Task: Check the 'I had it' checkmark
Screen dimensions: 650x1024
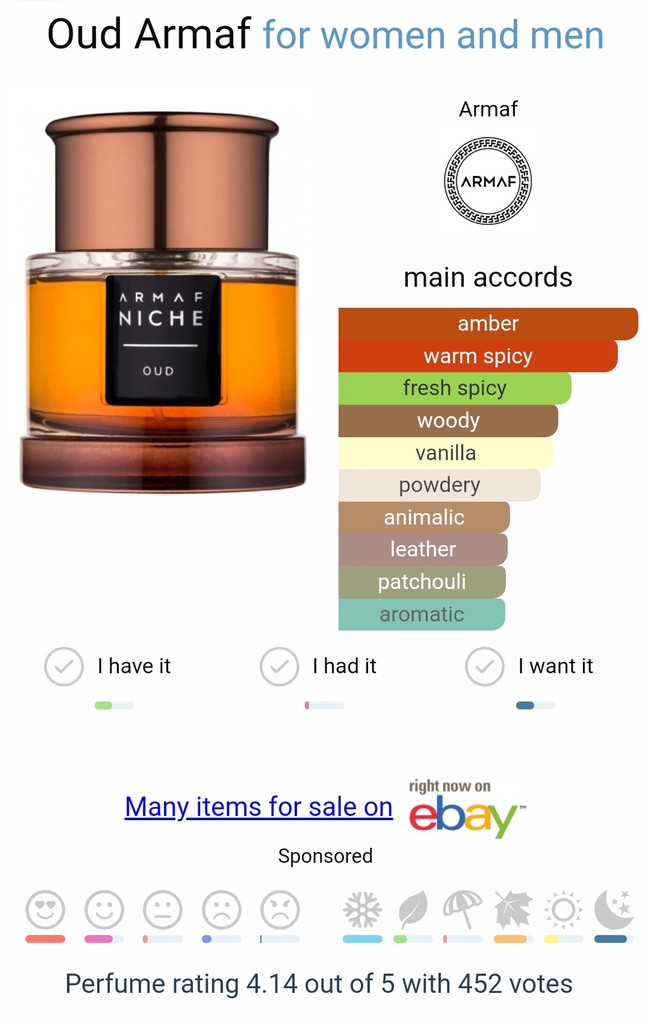Action: pyautogui.click(x=279, y=666)
